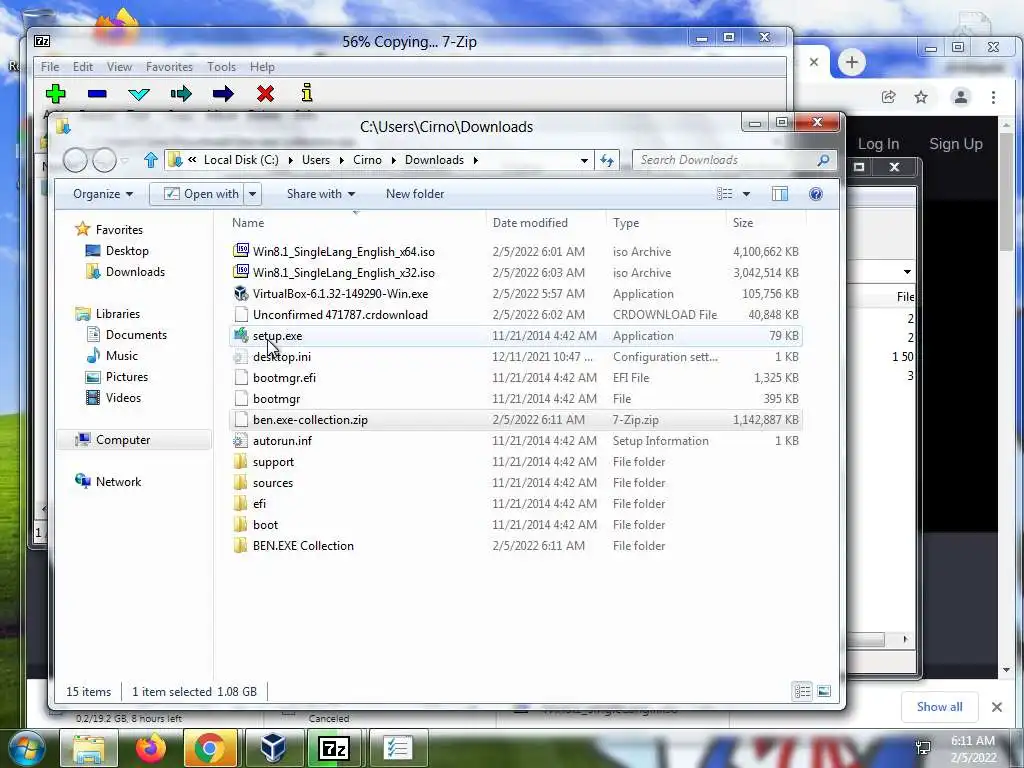Switch to large icons view in status bar

pos(824,691)
